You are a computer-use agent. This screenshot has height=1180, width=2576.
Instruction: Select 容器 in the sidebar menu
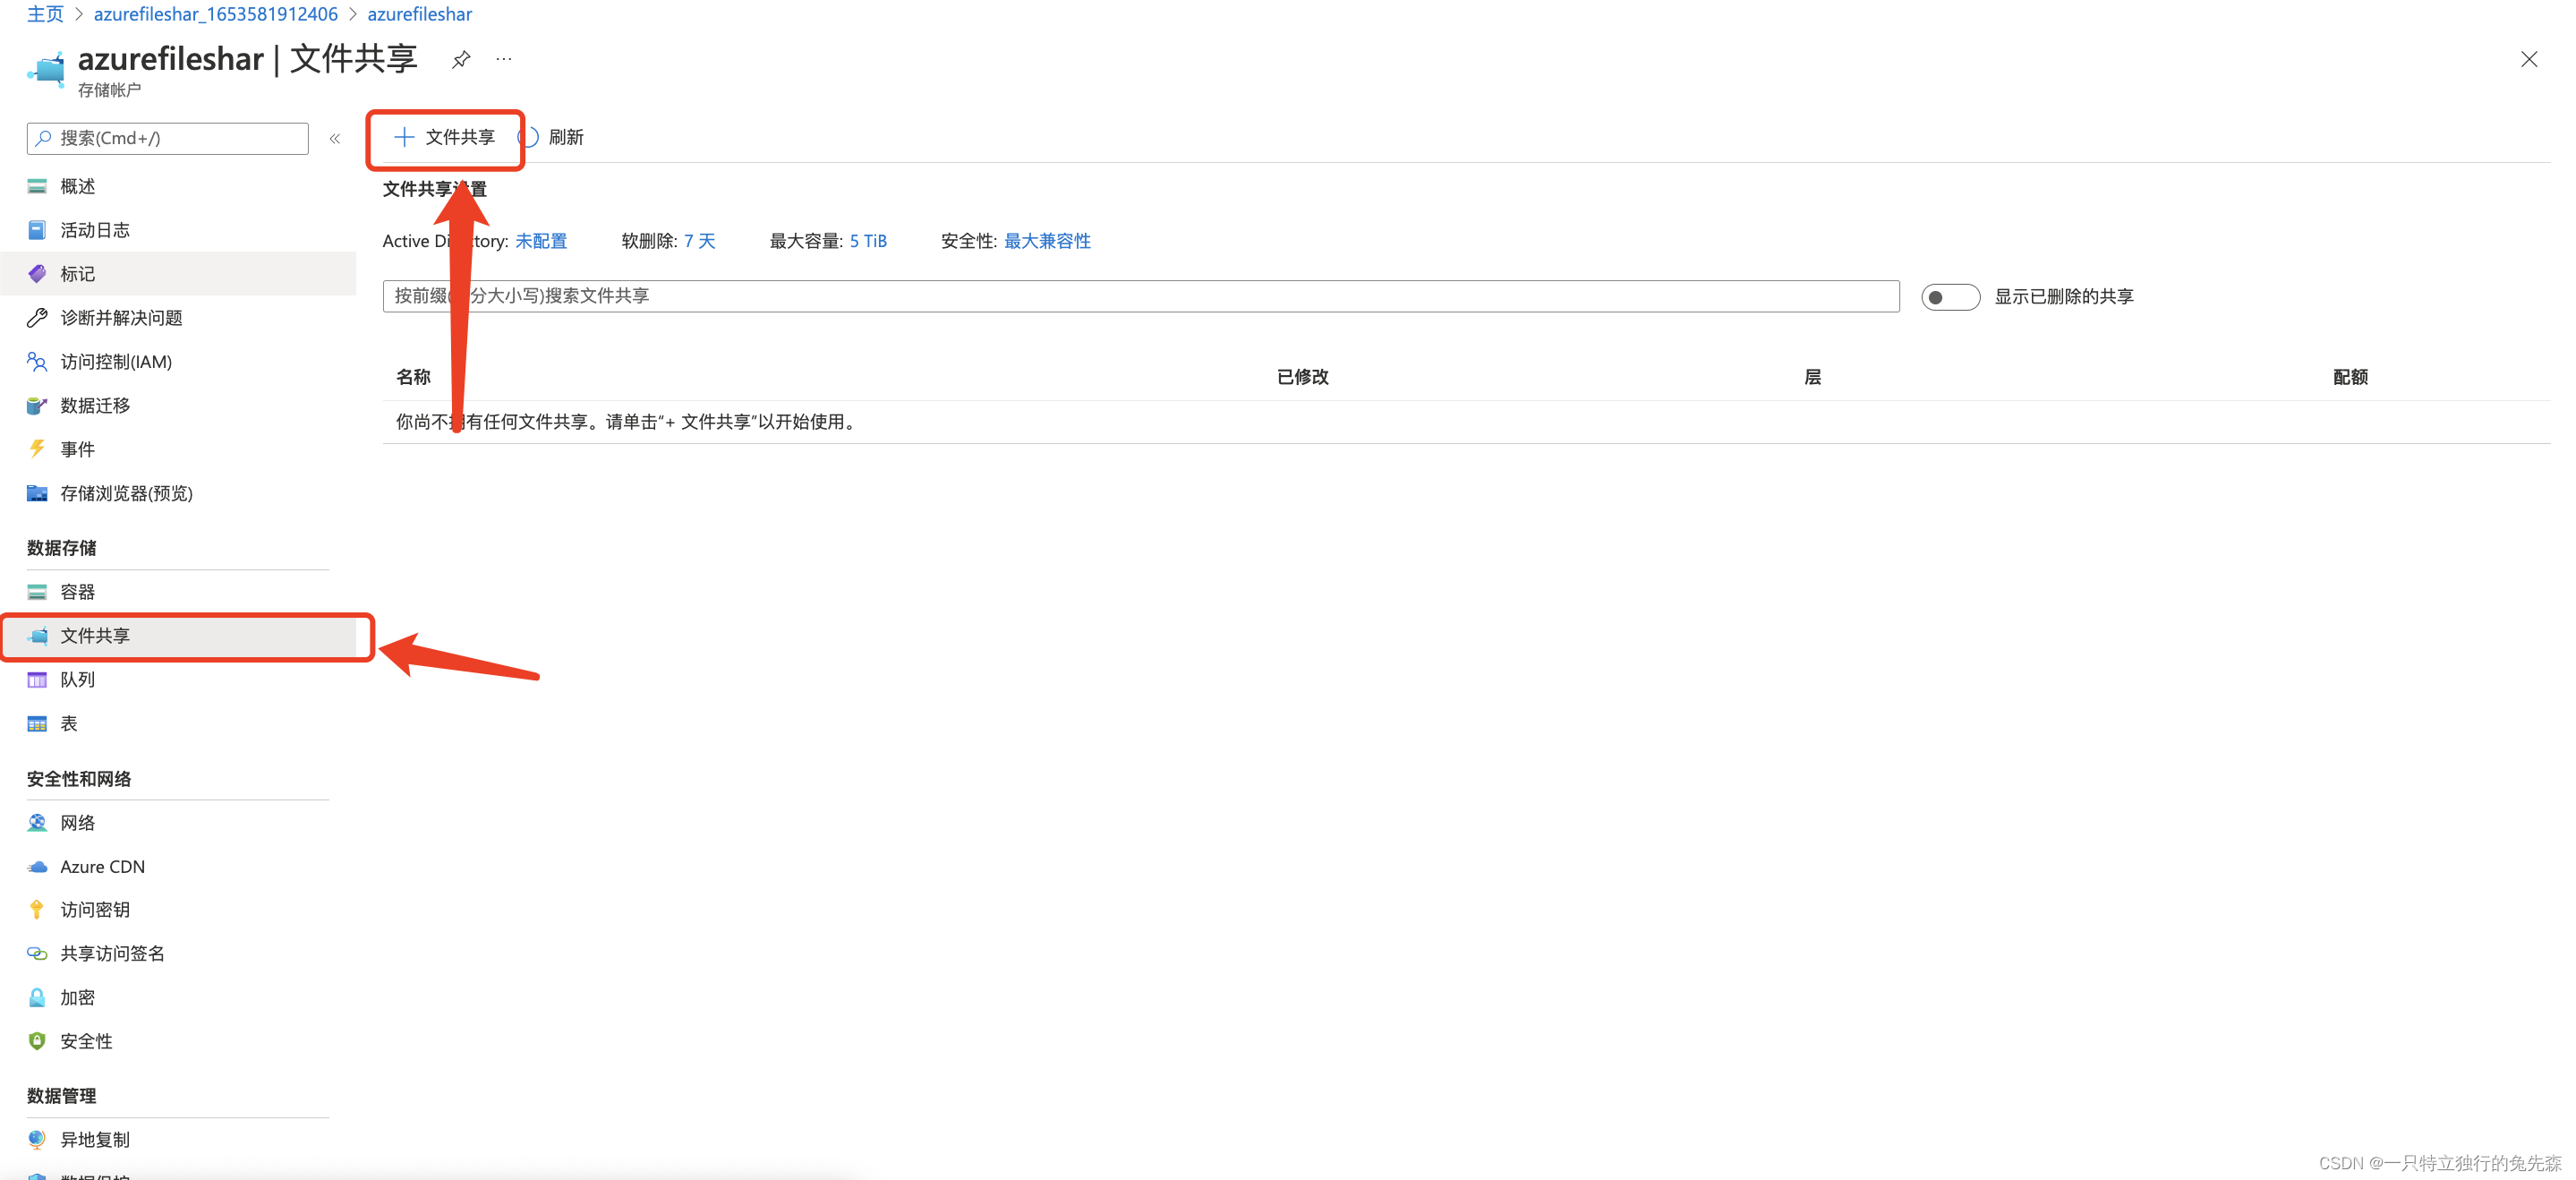(77, 592)
